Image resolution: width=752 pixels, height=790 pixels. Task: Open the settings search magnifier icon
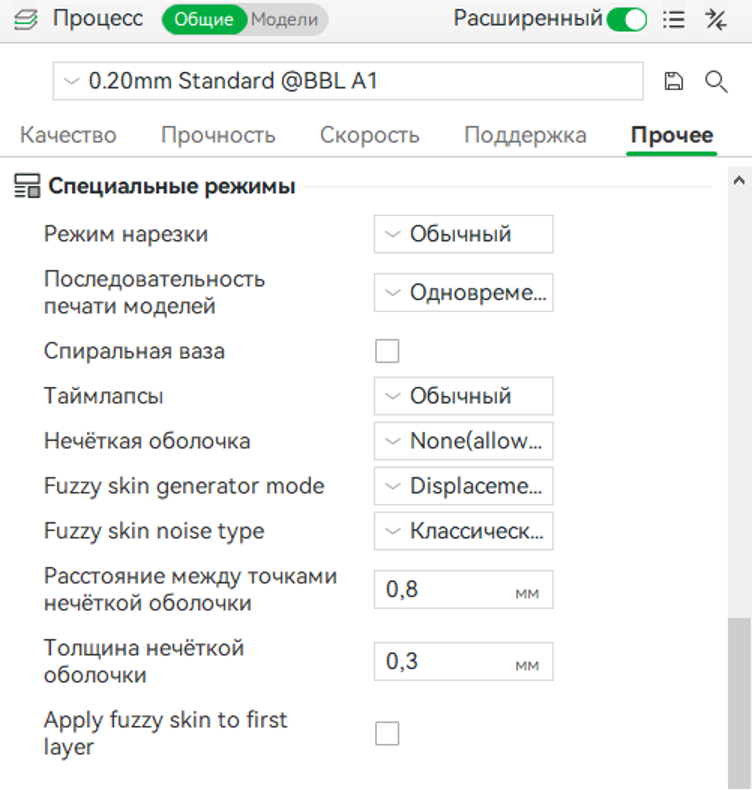pyautogui.click(x=716, y=82)
